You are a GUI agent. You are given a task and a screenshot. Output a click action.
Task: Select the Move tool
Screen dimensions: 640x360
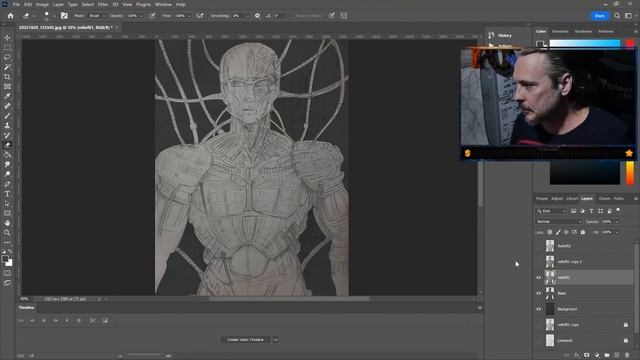[7, 38]
